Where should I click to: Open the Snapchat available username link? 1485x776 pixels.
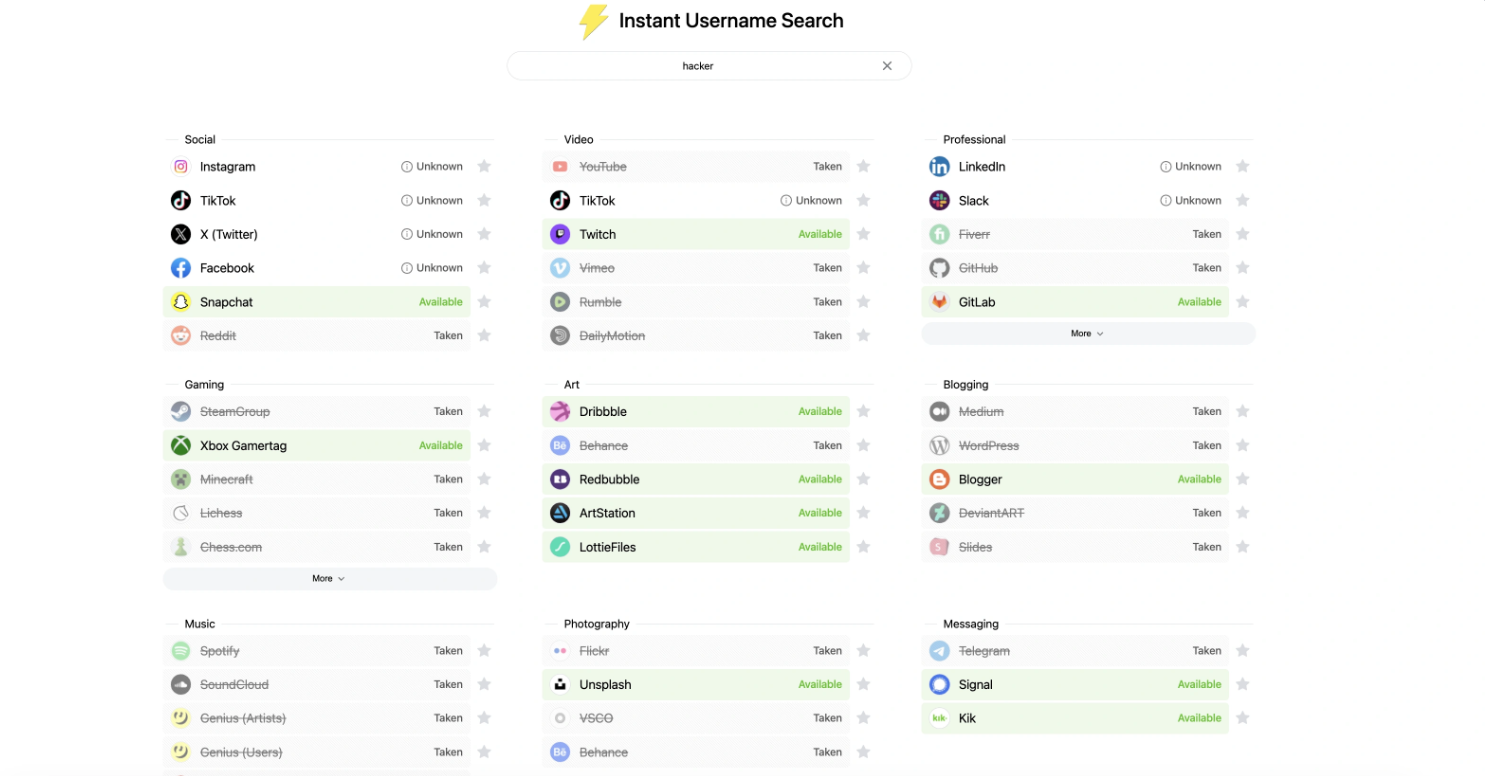coord(226,302)
